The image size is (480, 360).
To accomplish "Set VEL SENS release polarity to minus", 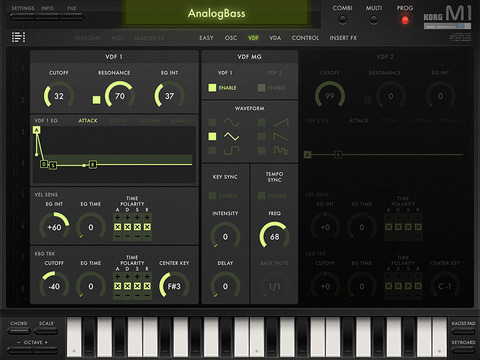I will click(x=147, y=236).
